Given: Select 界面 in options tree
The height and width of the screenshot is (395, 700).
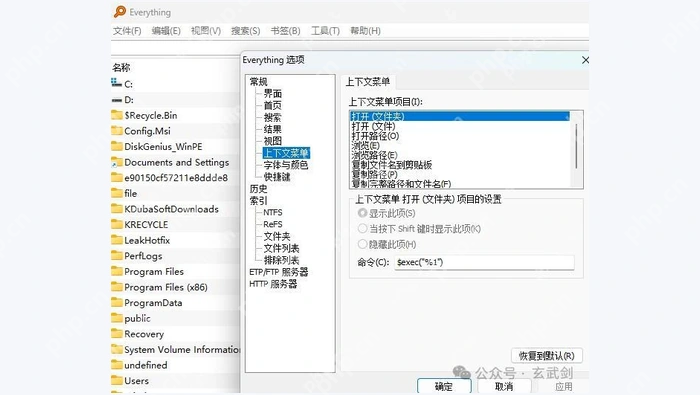Looking at the screenshot, I should point(273,94).
